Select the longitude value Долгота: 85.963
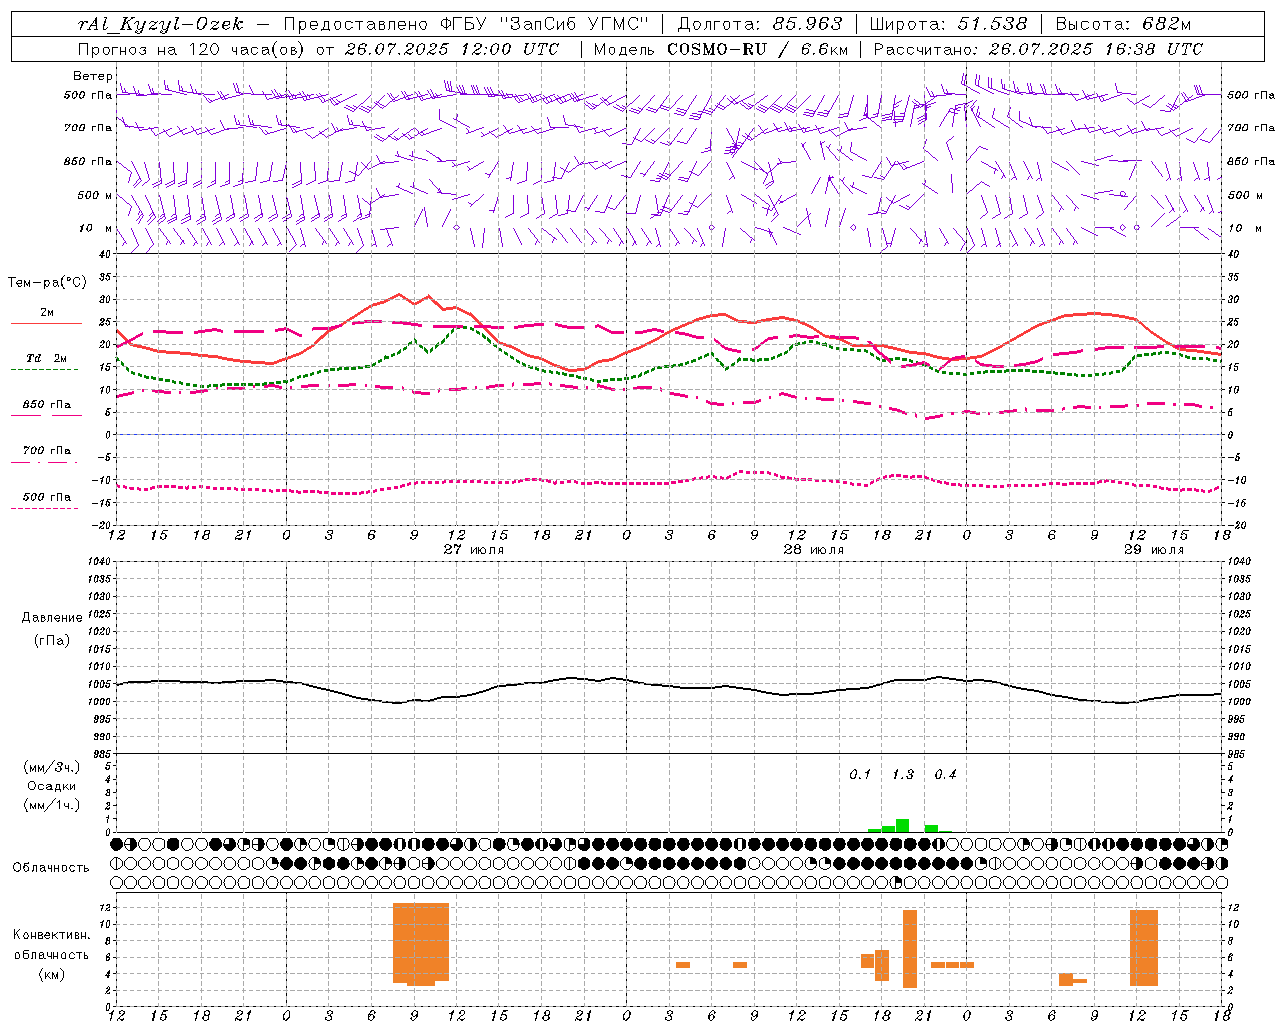1280x1024 pixels. pos(760,24)
